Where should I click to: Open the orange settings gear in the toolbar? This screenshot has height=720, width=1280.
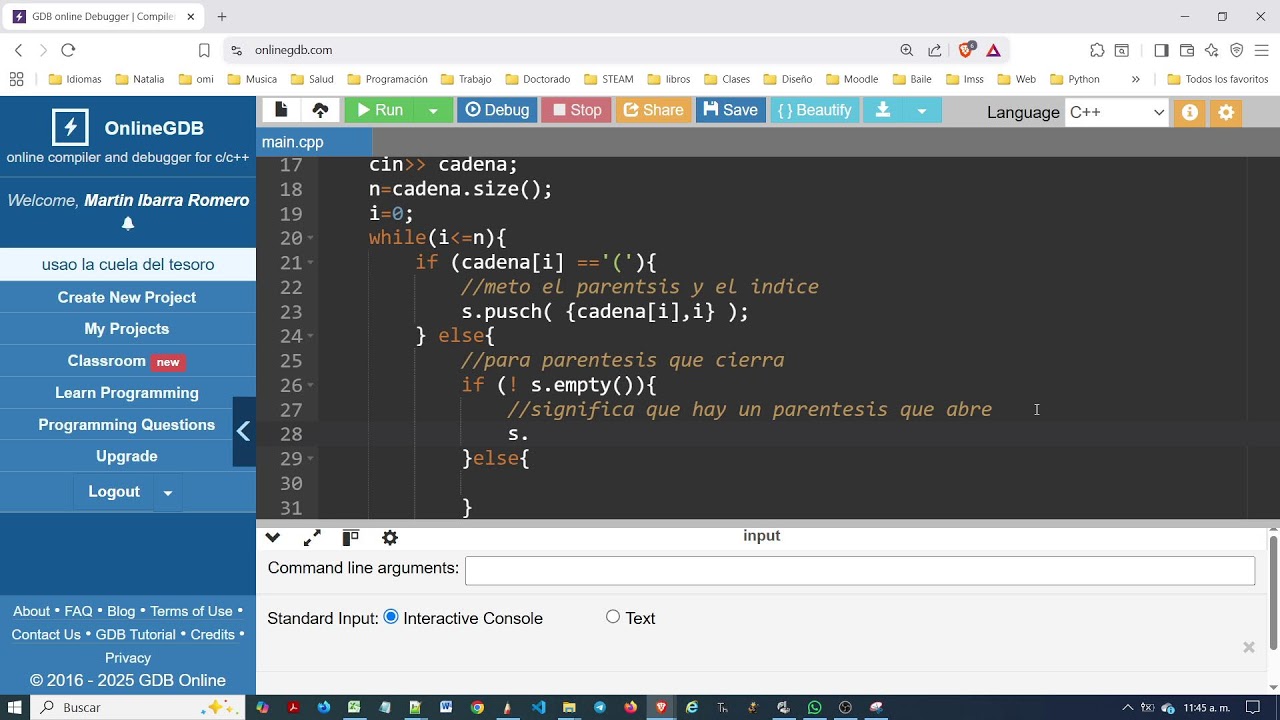tap(1226, 112)
